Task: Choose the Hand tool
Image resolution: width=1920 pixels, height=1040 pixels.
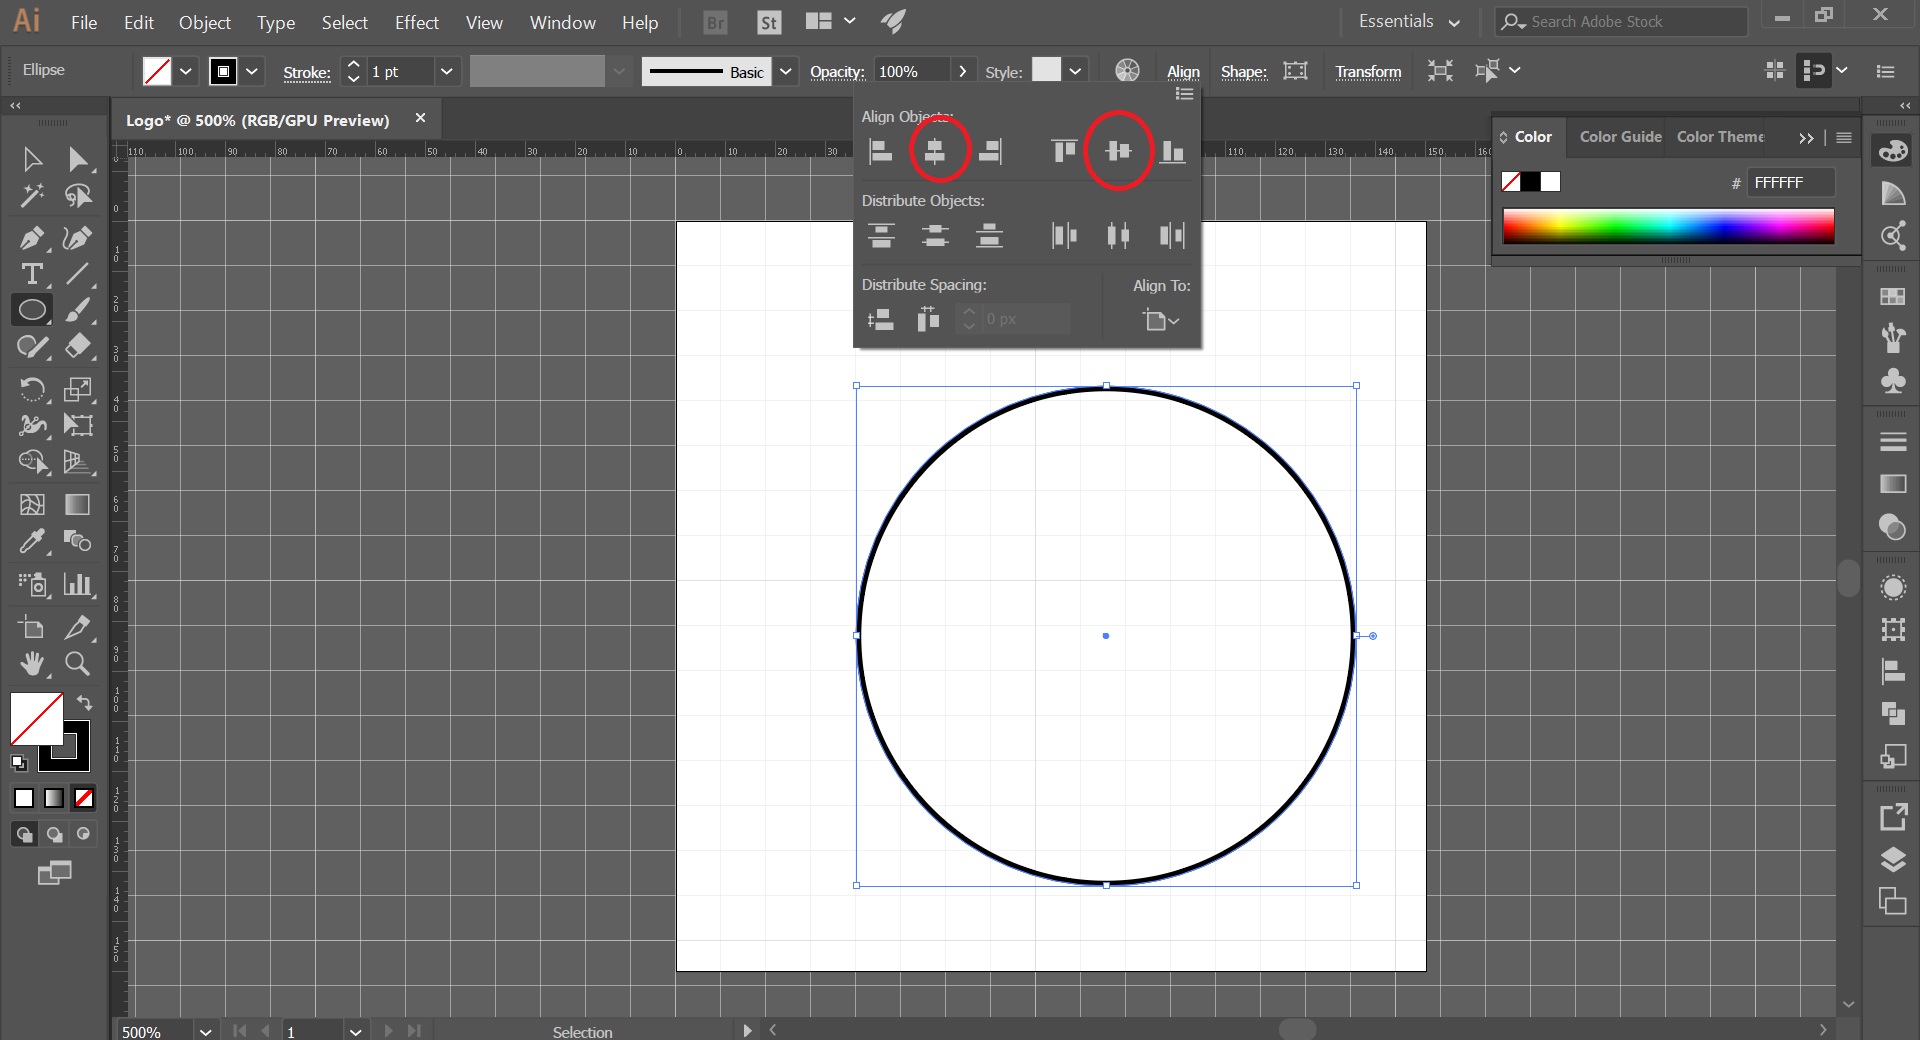Action: click(x=32, y=663)
